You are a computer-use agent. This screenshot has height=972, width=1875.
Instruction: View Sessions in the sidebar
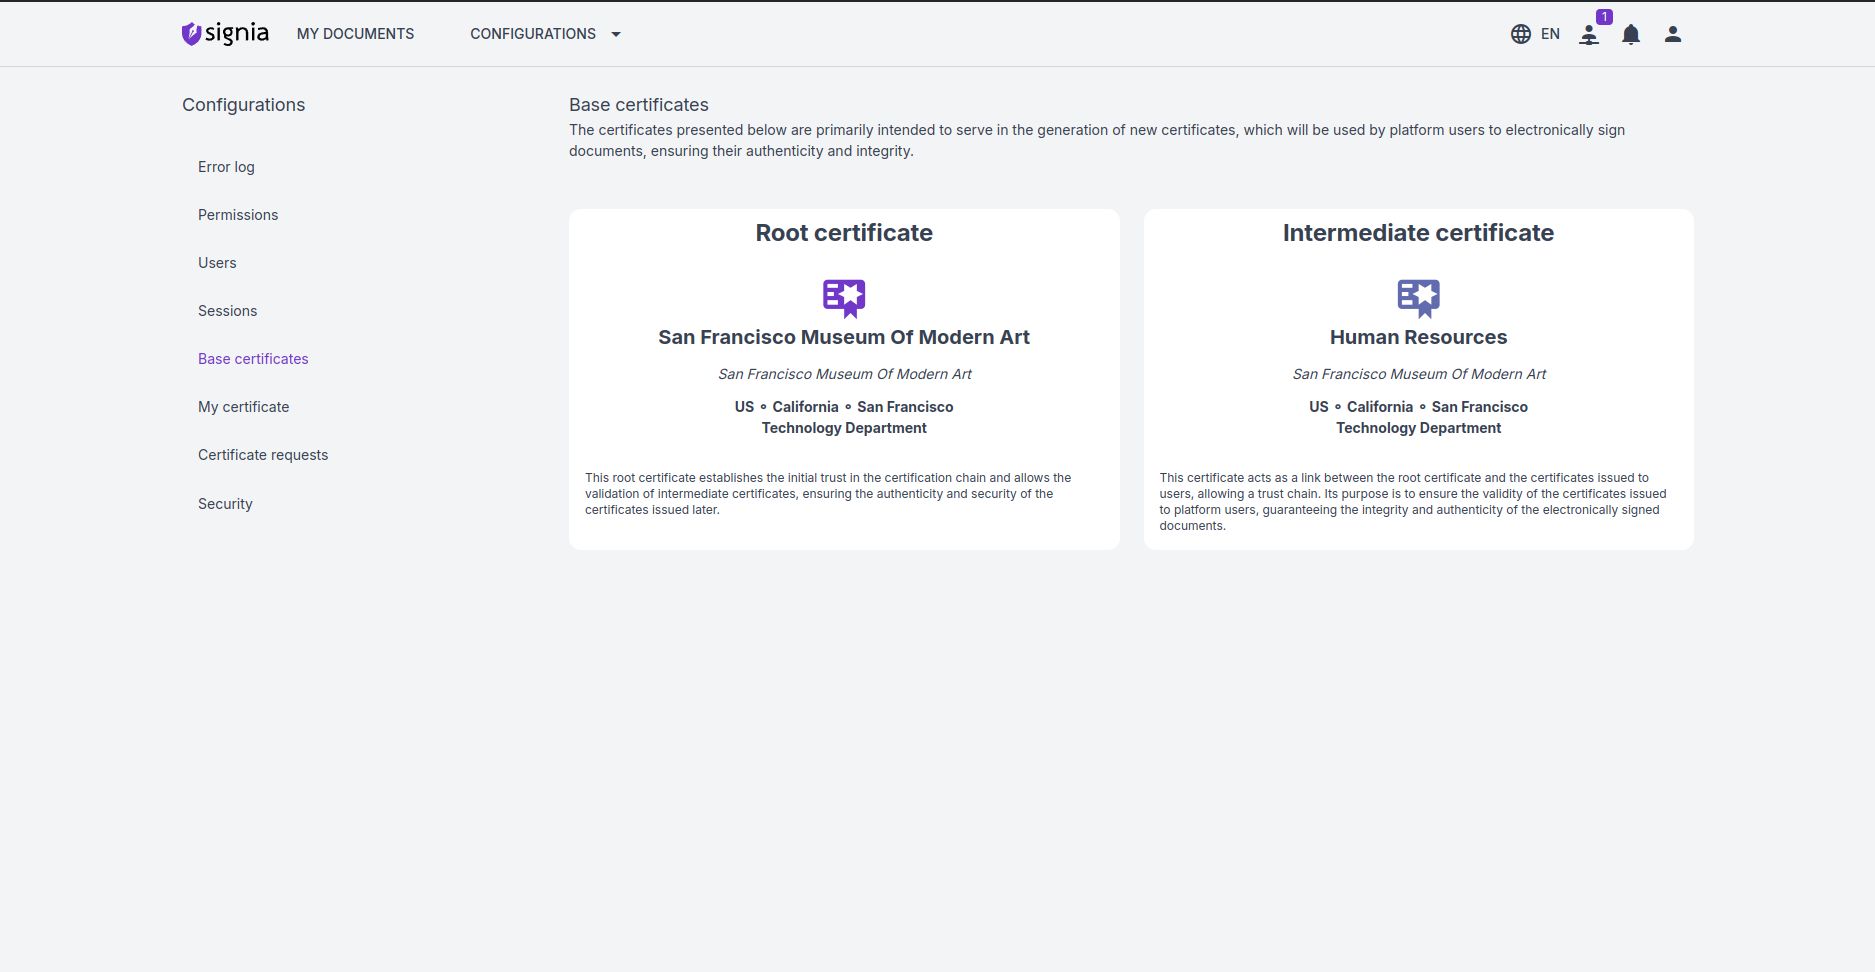point(227,311)
